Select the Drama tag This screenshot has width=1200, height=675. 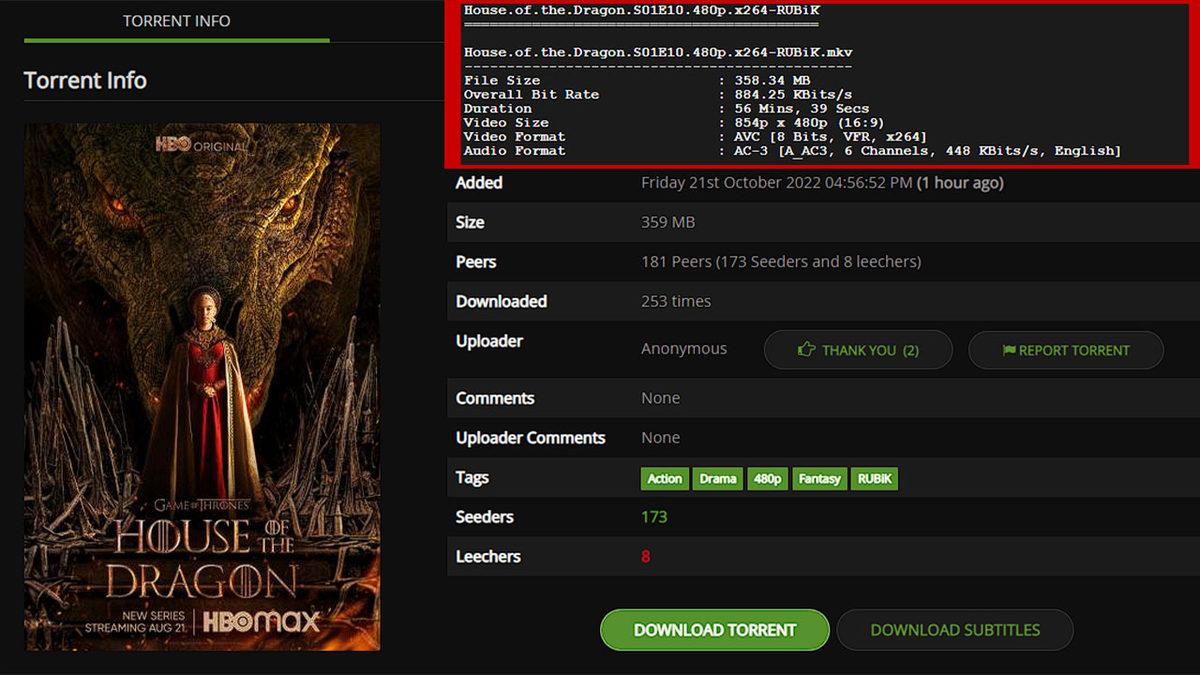coord(718,479)
